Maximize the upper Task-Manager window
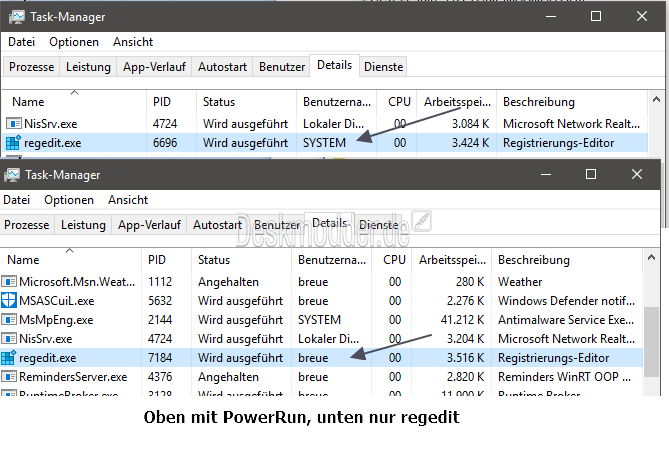Screen dimensions: 669x456 click(596, 17)
